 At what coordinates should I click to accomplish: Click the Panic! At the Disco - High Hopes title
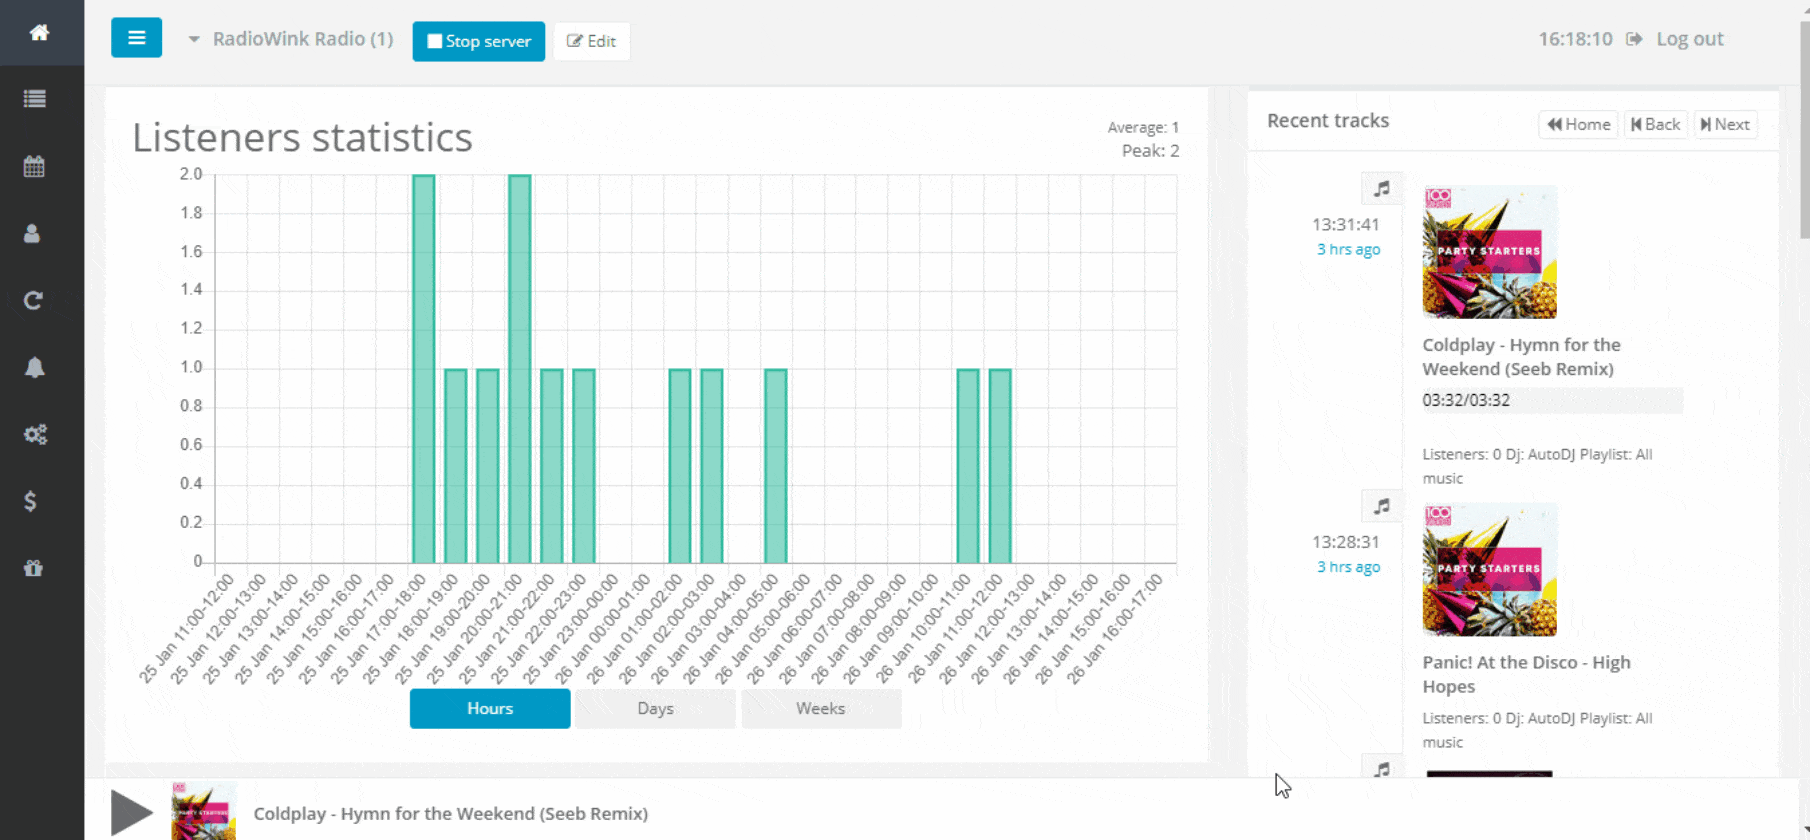pos(1526,674)
